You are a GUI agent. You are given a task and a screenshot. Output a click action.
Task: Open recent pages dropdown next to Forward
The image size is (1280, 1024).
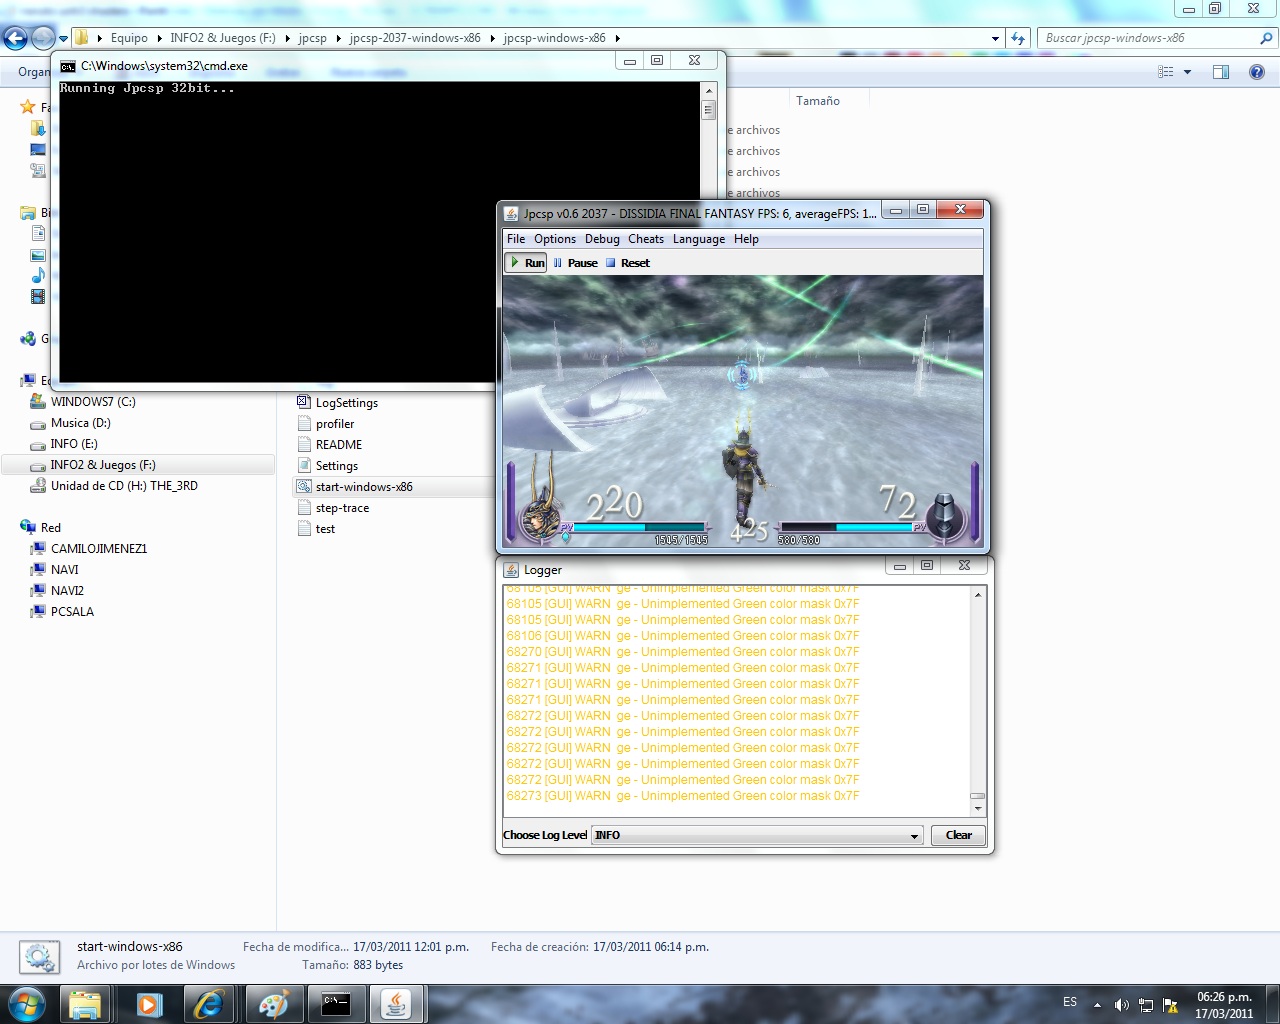coord(64,39)
